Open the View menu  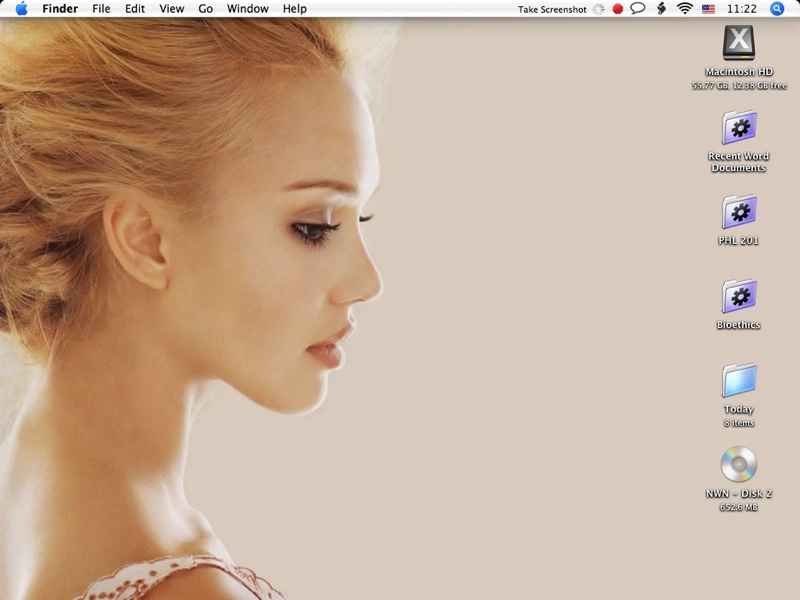point(172,9)
